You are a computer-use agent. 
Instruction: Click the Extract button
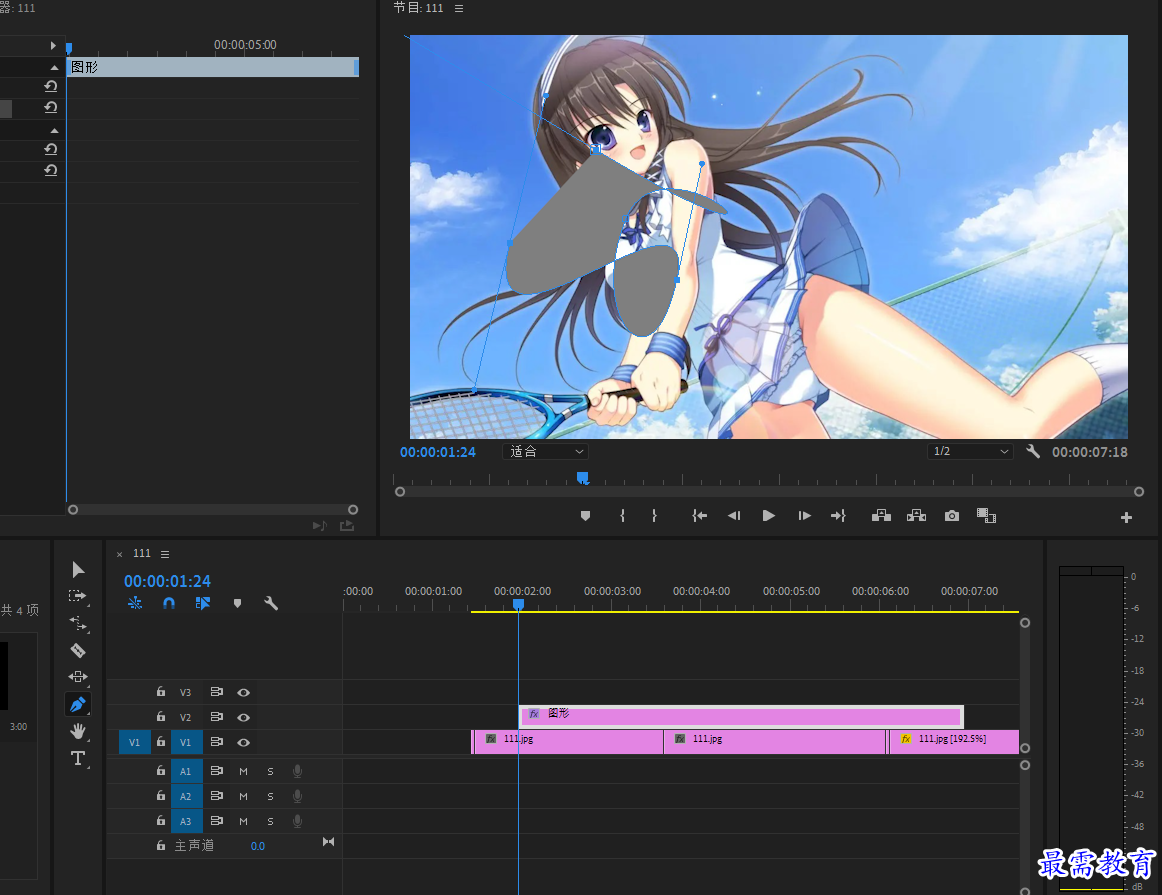917,516
